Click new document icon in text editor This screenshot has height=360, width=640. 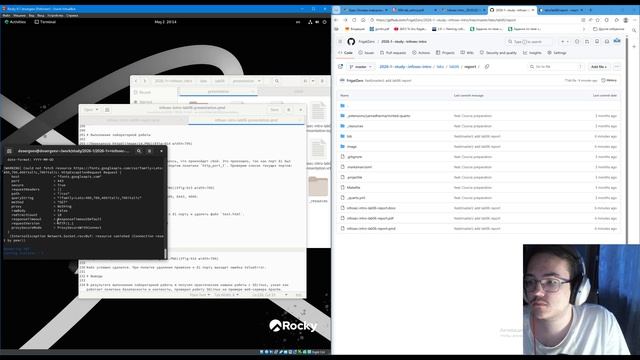coord(107,109)
